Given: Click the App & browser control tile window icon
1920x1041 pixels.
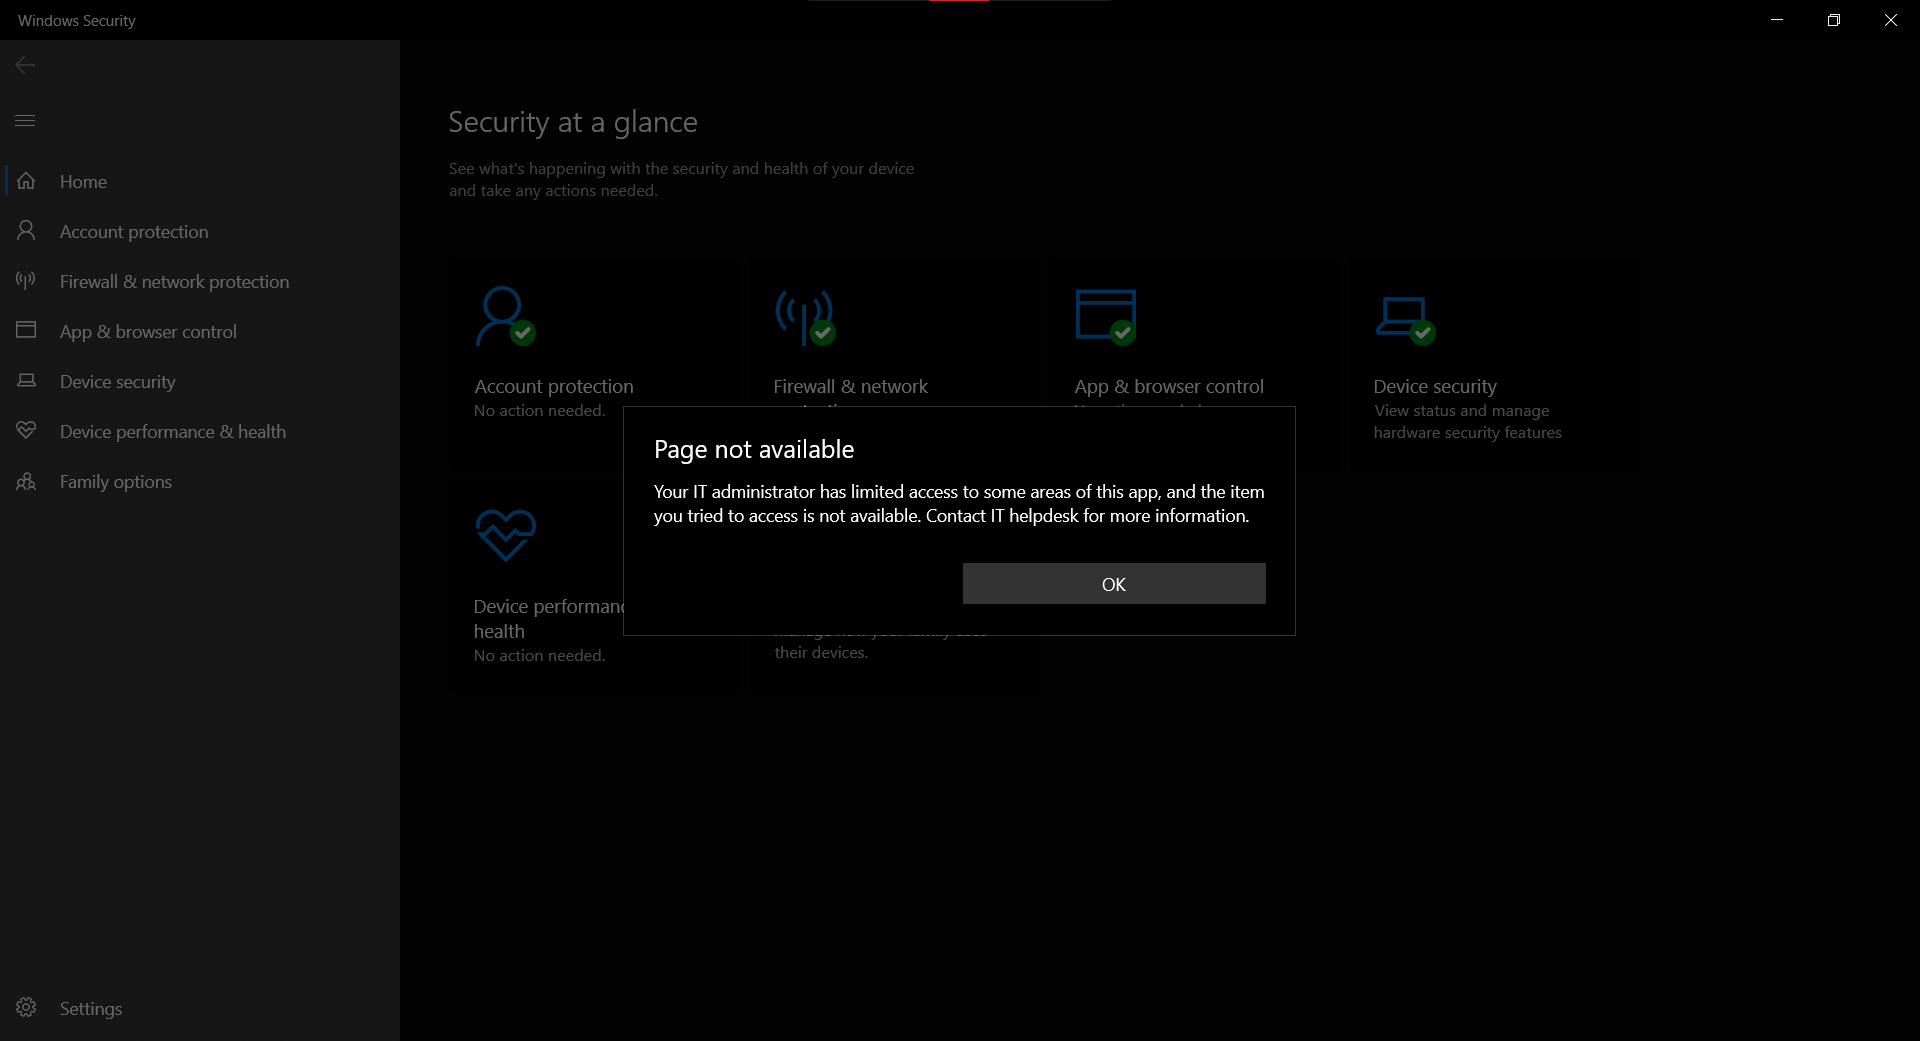Looking at the screenshot, I should pyautogui.click(x=1106, y=318).
